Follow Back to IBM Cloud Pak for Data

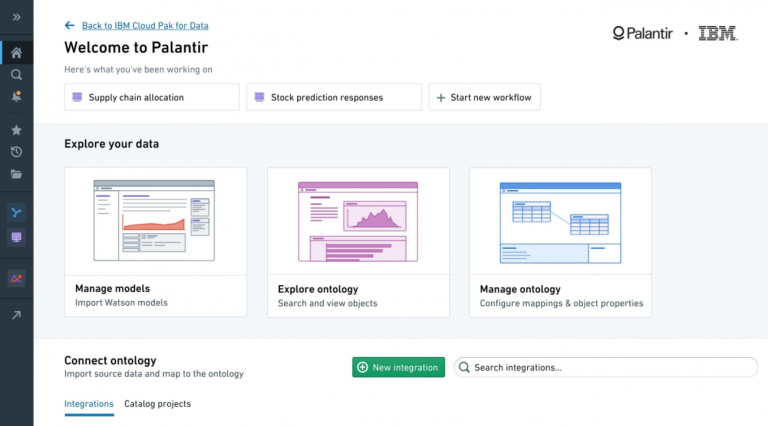pyautogui.click(x=144, y=25)
